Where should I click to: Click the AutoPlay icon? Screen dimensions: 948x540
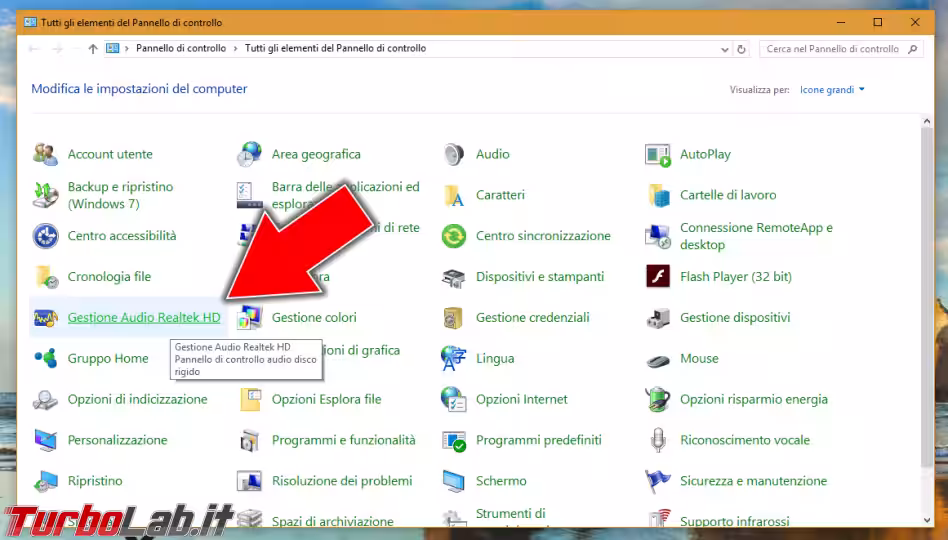click(x=658, y=154)
